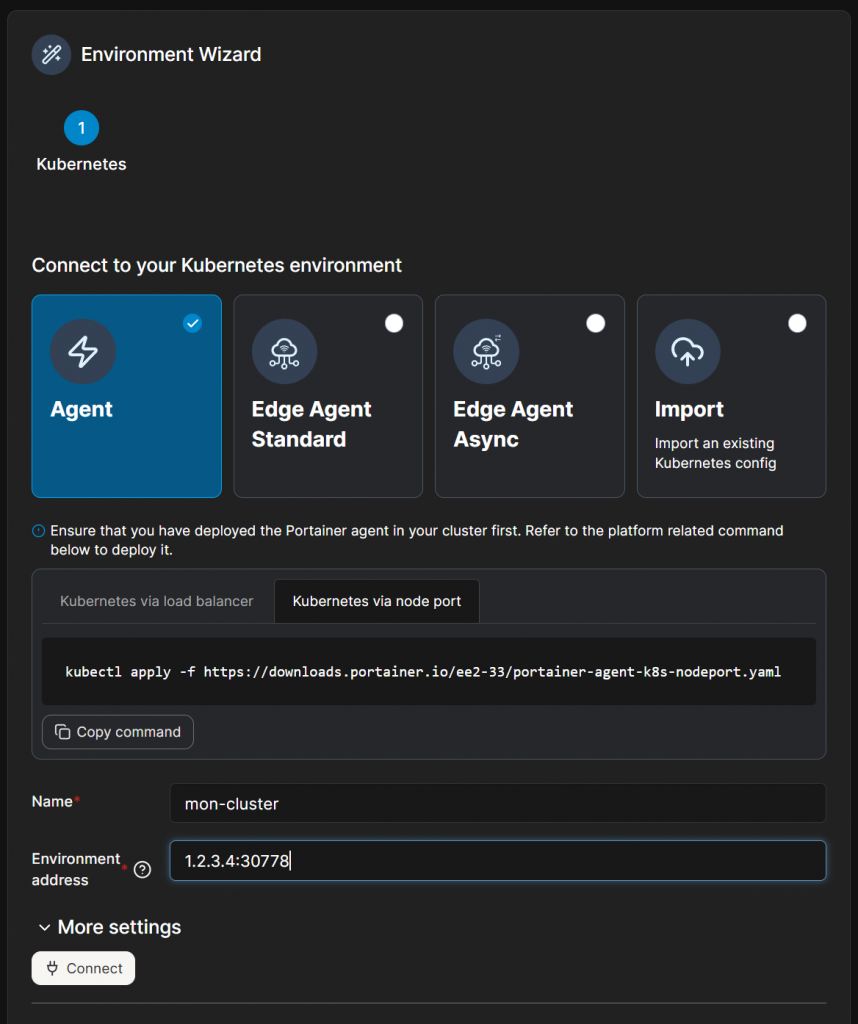The width and height of the screenshot is (858, 1024).
Task: Click the Environment address help question icon
Action: pos(142,870)
